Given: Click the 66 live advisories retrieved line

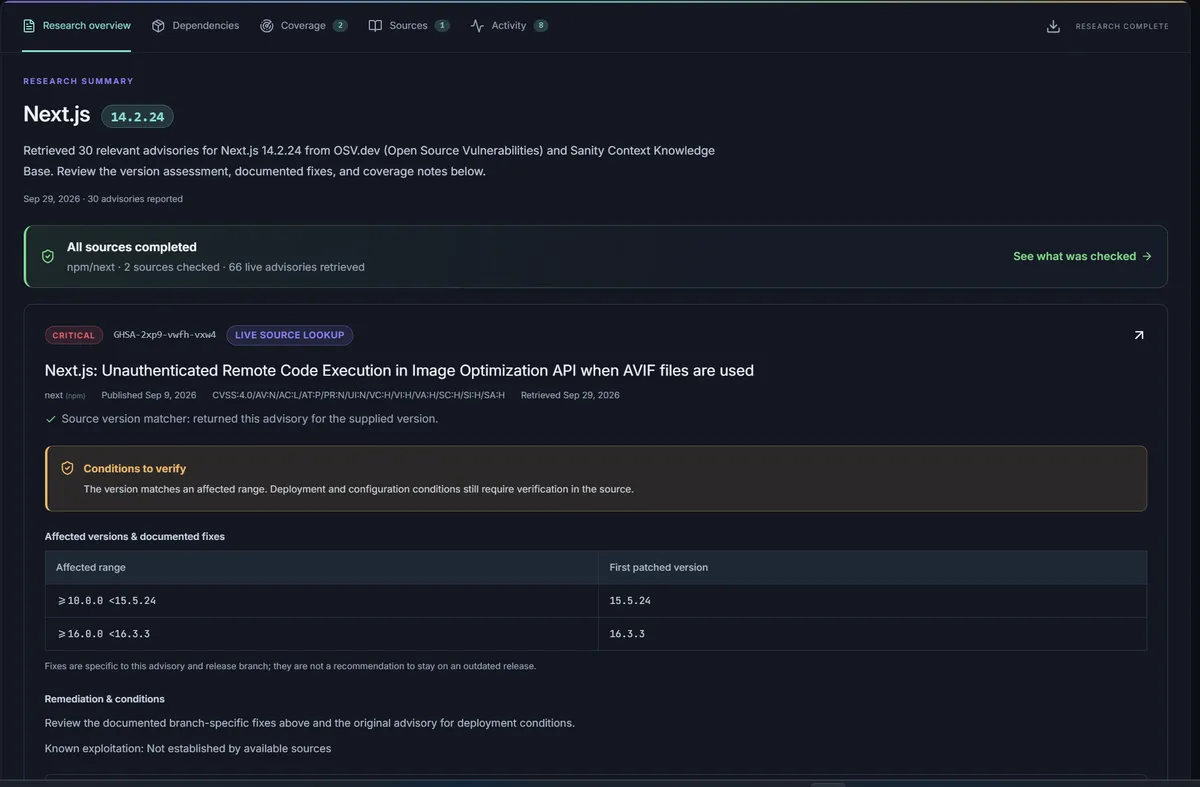Looking at the screenshot, I should pos(297,267).
